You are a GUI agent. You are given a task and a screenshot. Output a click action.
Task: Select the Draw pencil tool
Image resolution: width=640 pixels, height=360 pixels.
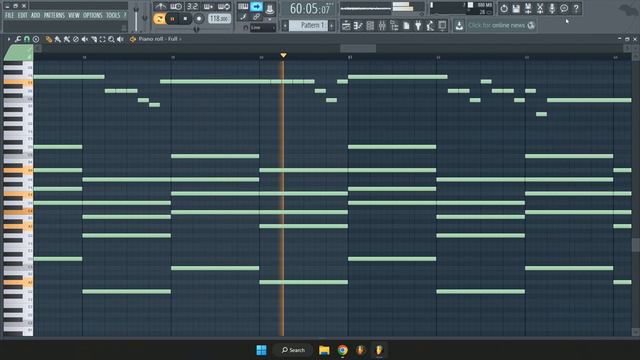[x=49, y=39]
